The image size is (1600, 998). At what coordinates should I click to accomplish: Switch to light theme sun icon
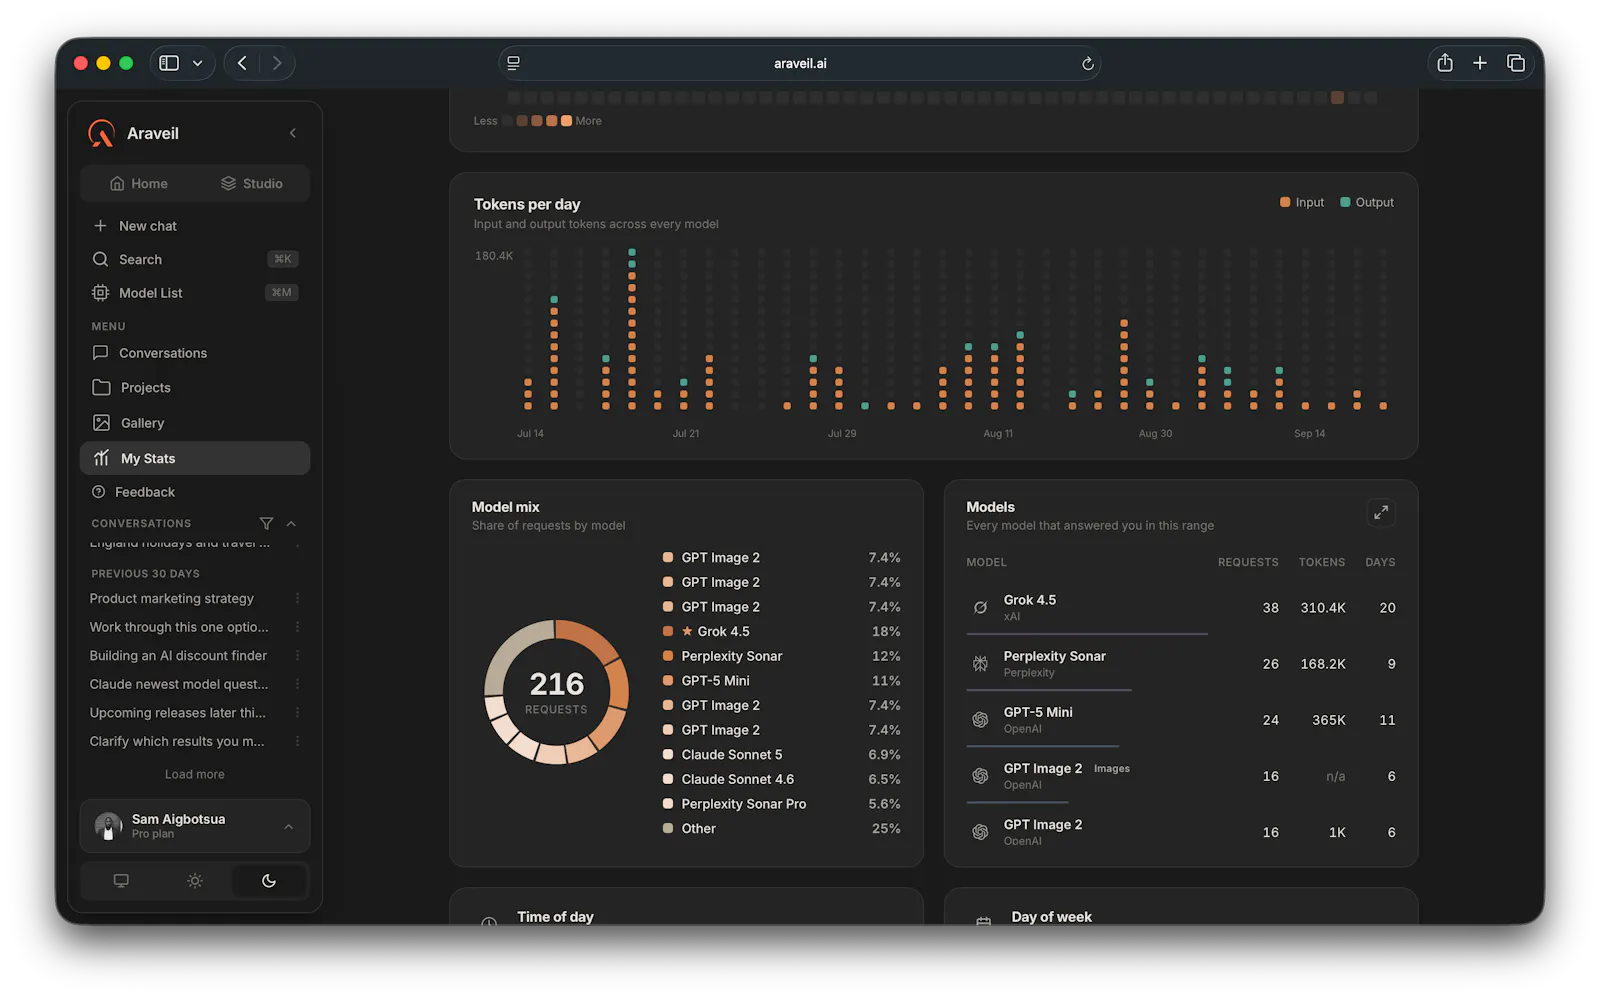[x=195, y=881]
